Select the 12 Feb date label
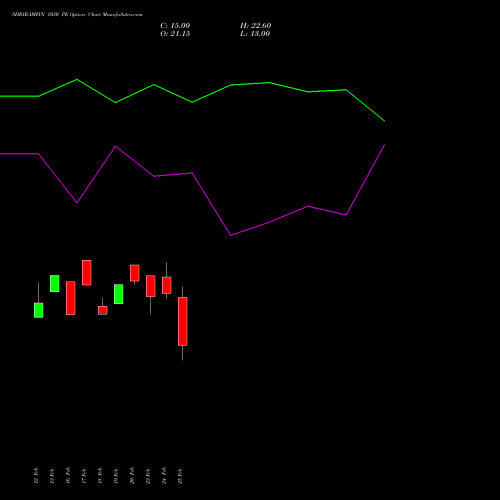The image size is (500, 500). tap(36, 476)
